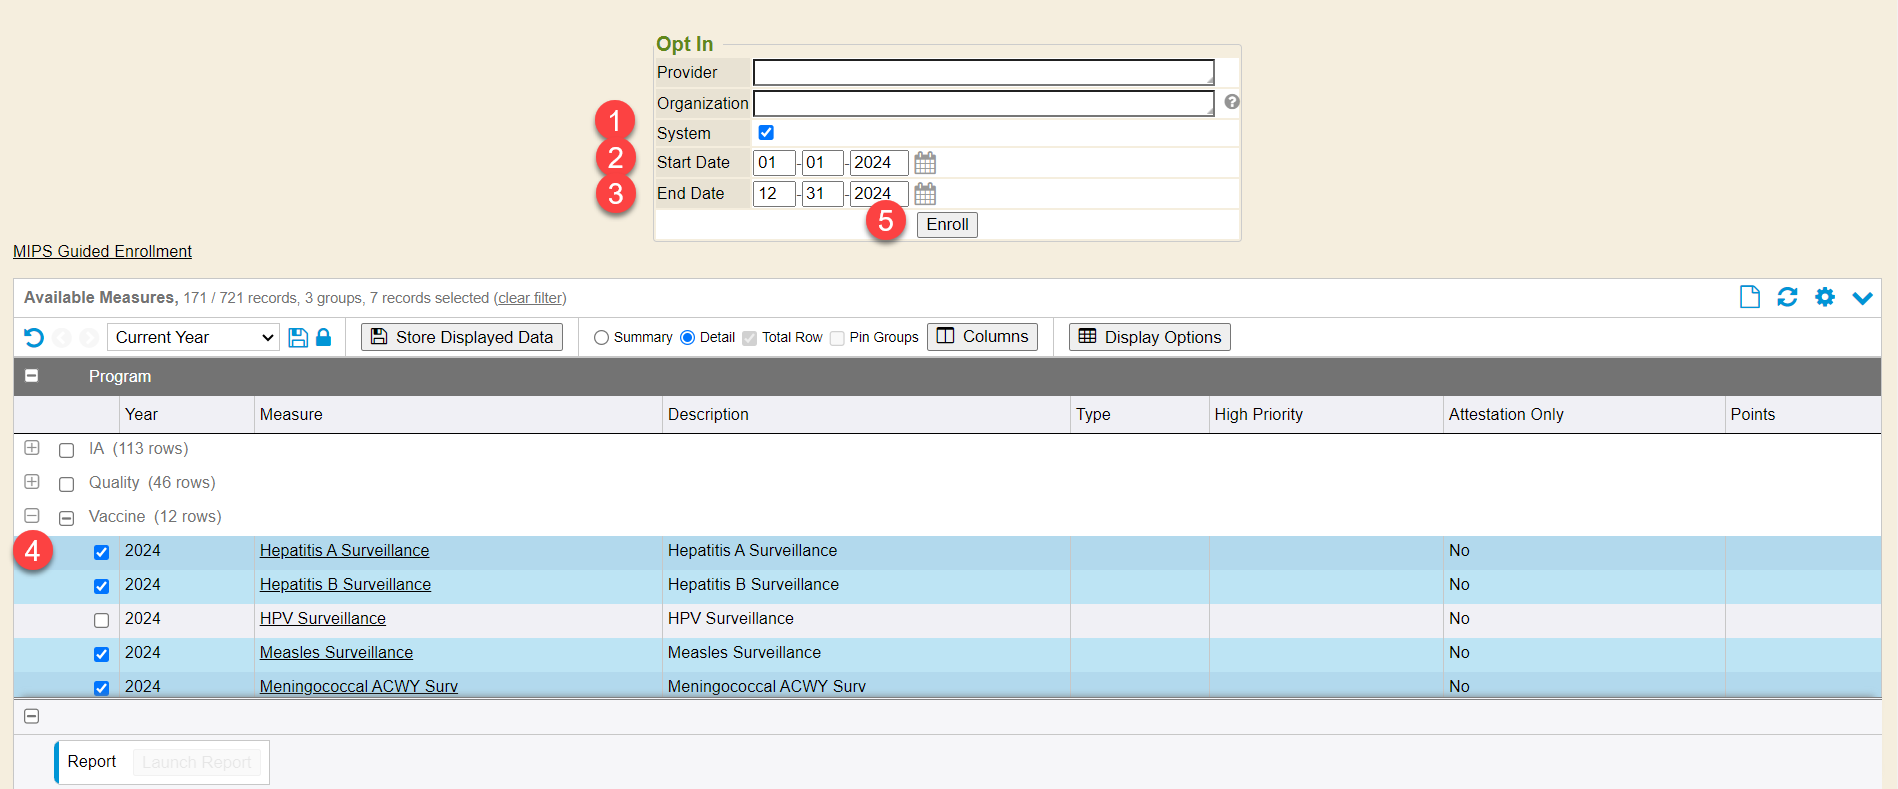Choose the Summary view radio button
The width and height of the screenshot is (1898, 789).
(x=601, y=338)
